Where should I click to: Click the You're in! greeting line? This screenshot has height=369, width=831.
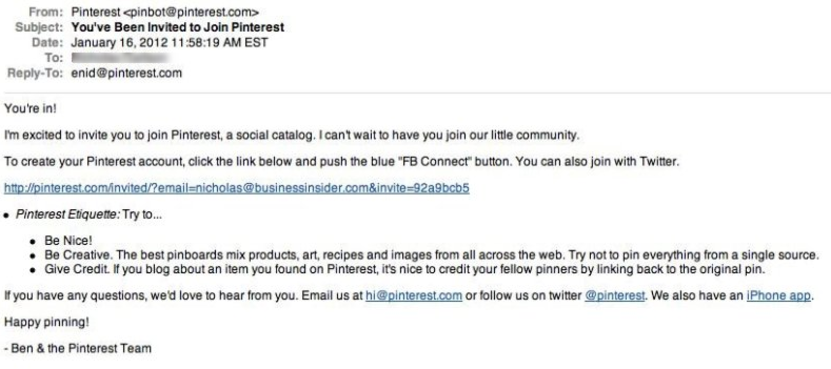point(30,109)
